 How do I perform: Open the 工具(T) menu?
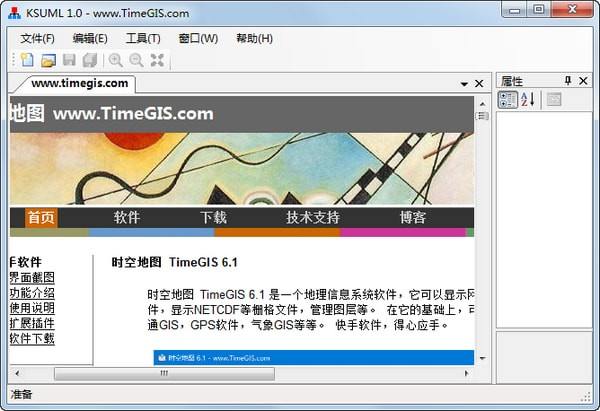click(x=143, y=38)
